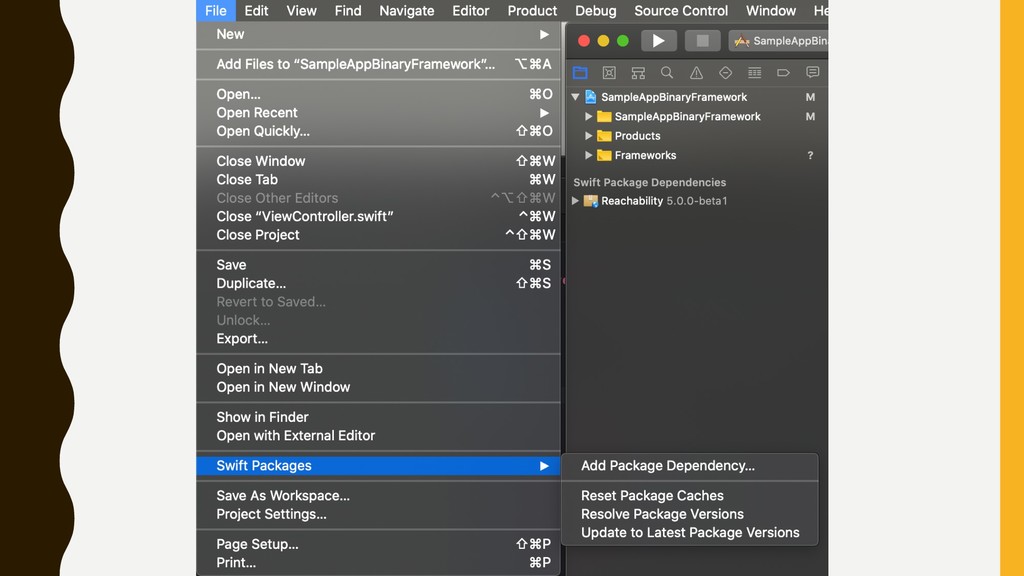Choose Resolve Package Versions
Viewport: 1024px width, 576px height.
coord(690,514)
